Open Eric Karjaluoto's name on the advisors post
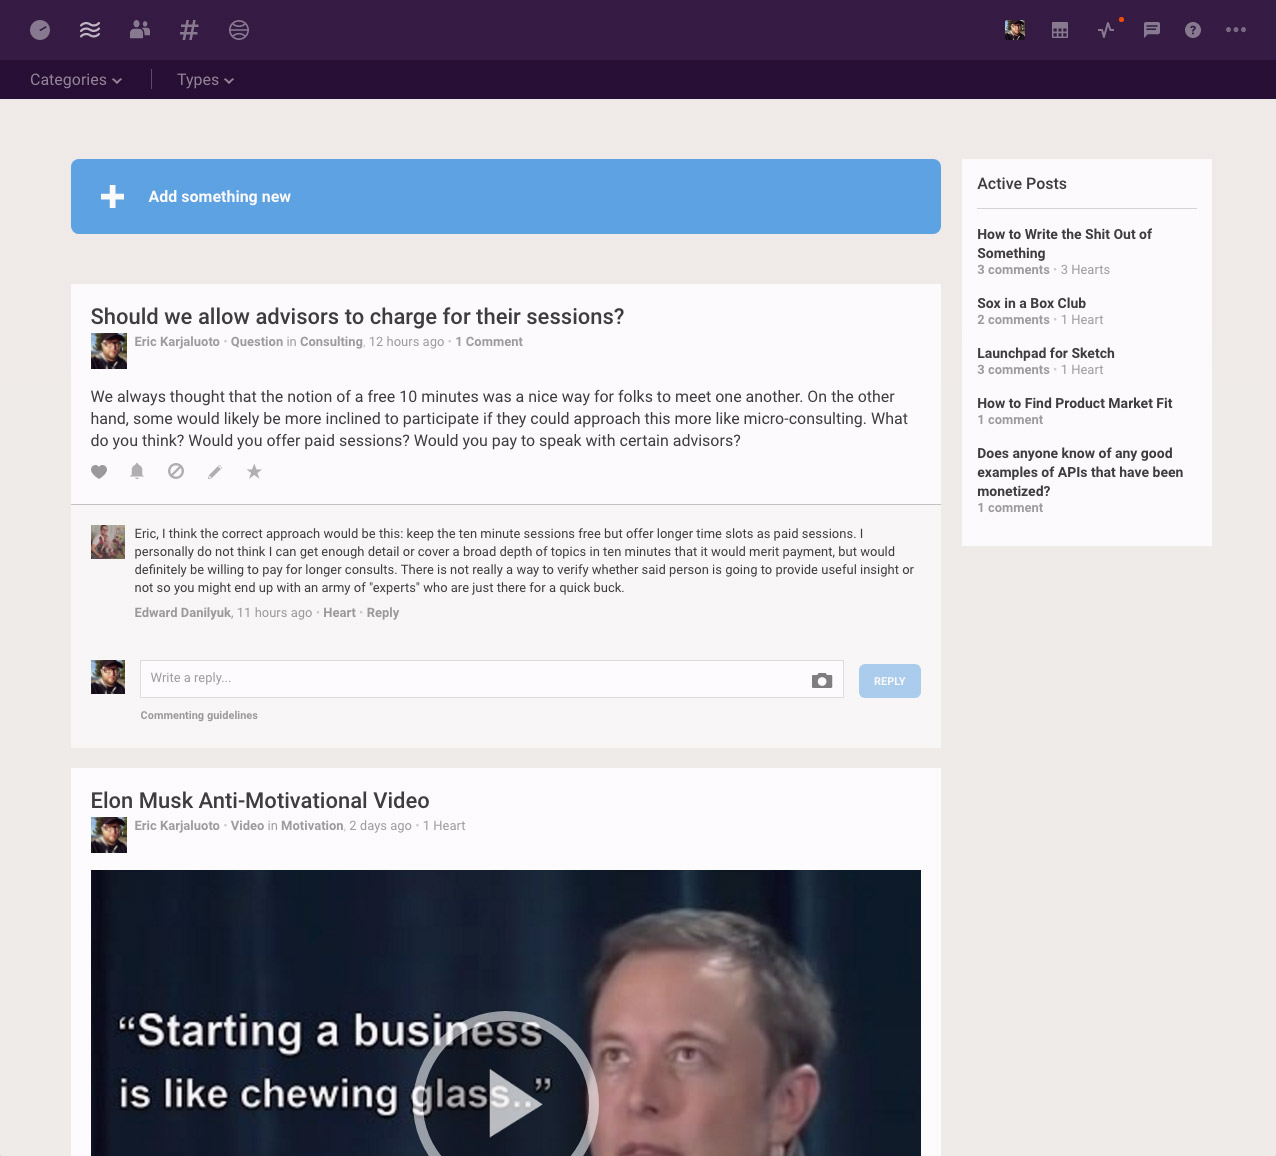 177,342
